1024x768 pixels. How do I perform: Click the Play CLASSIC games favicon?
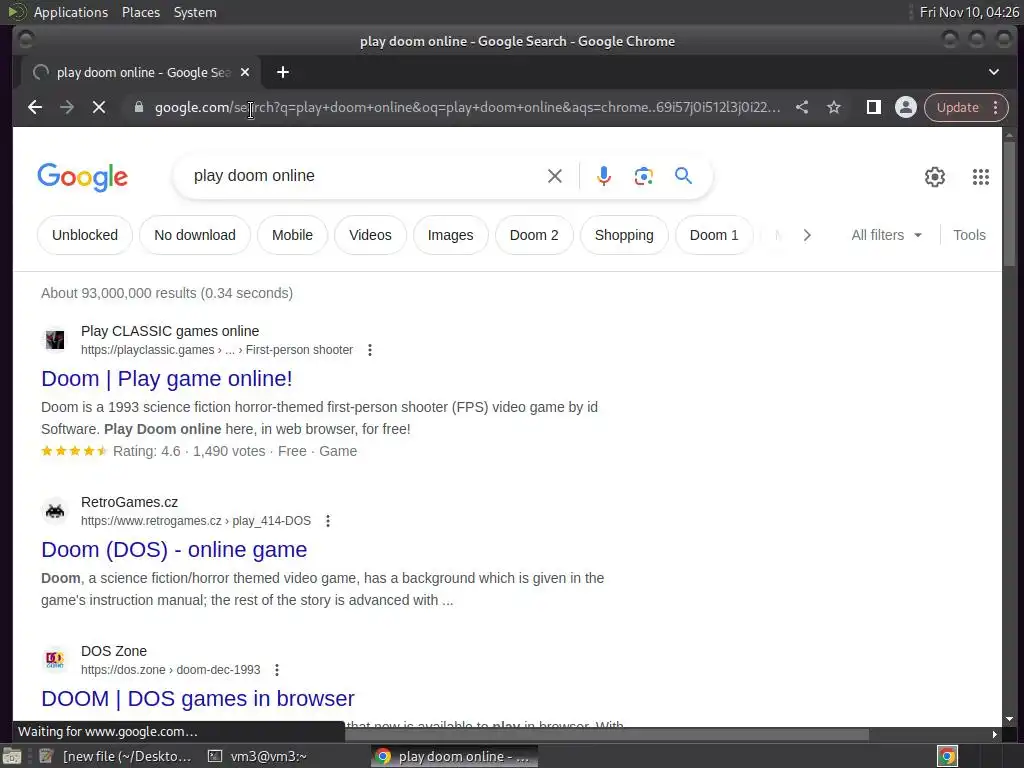click(x=55, y=340)
